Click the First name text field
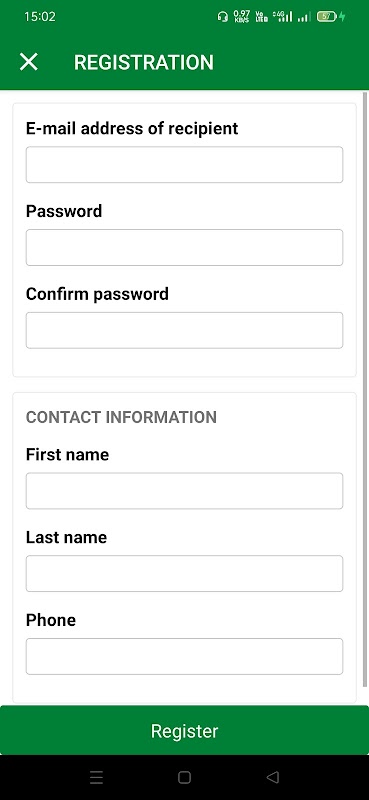The height and width of the screenshot is (800, 369). click(x=184, y=491)
